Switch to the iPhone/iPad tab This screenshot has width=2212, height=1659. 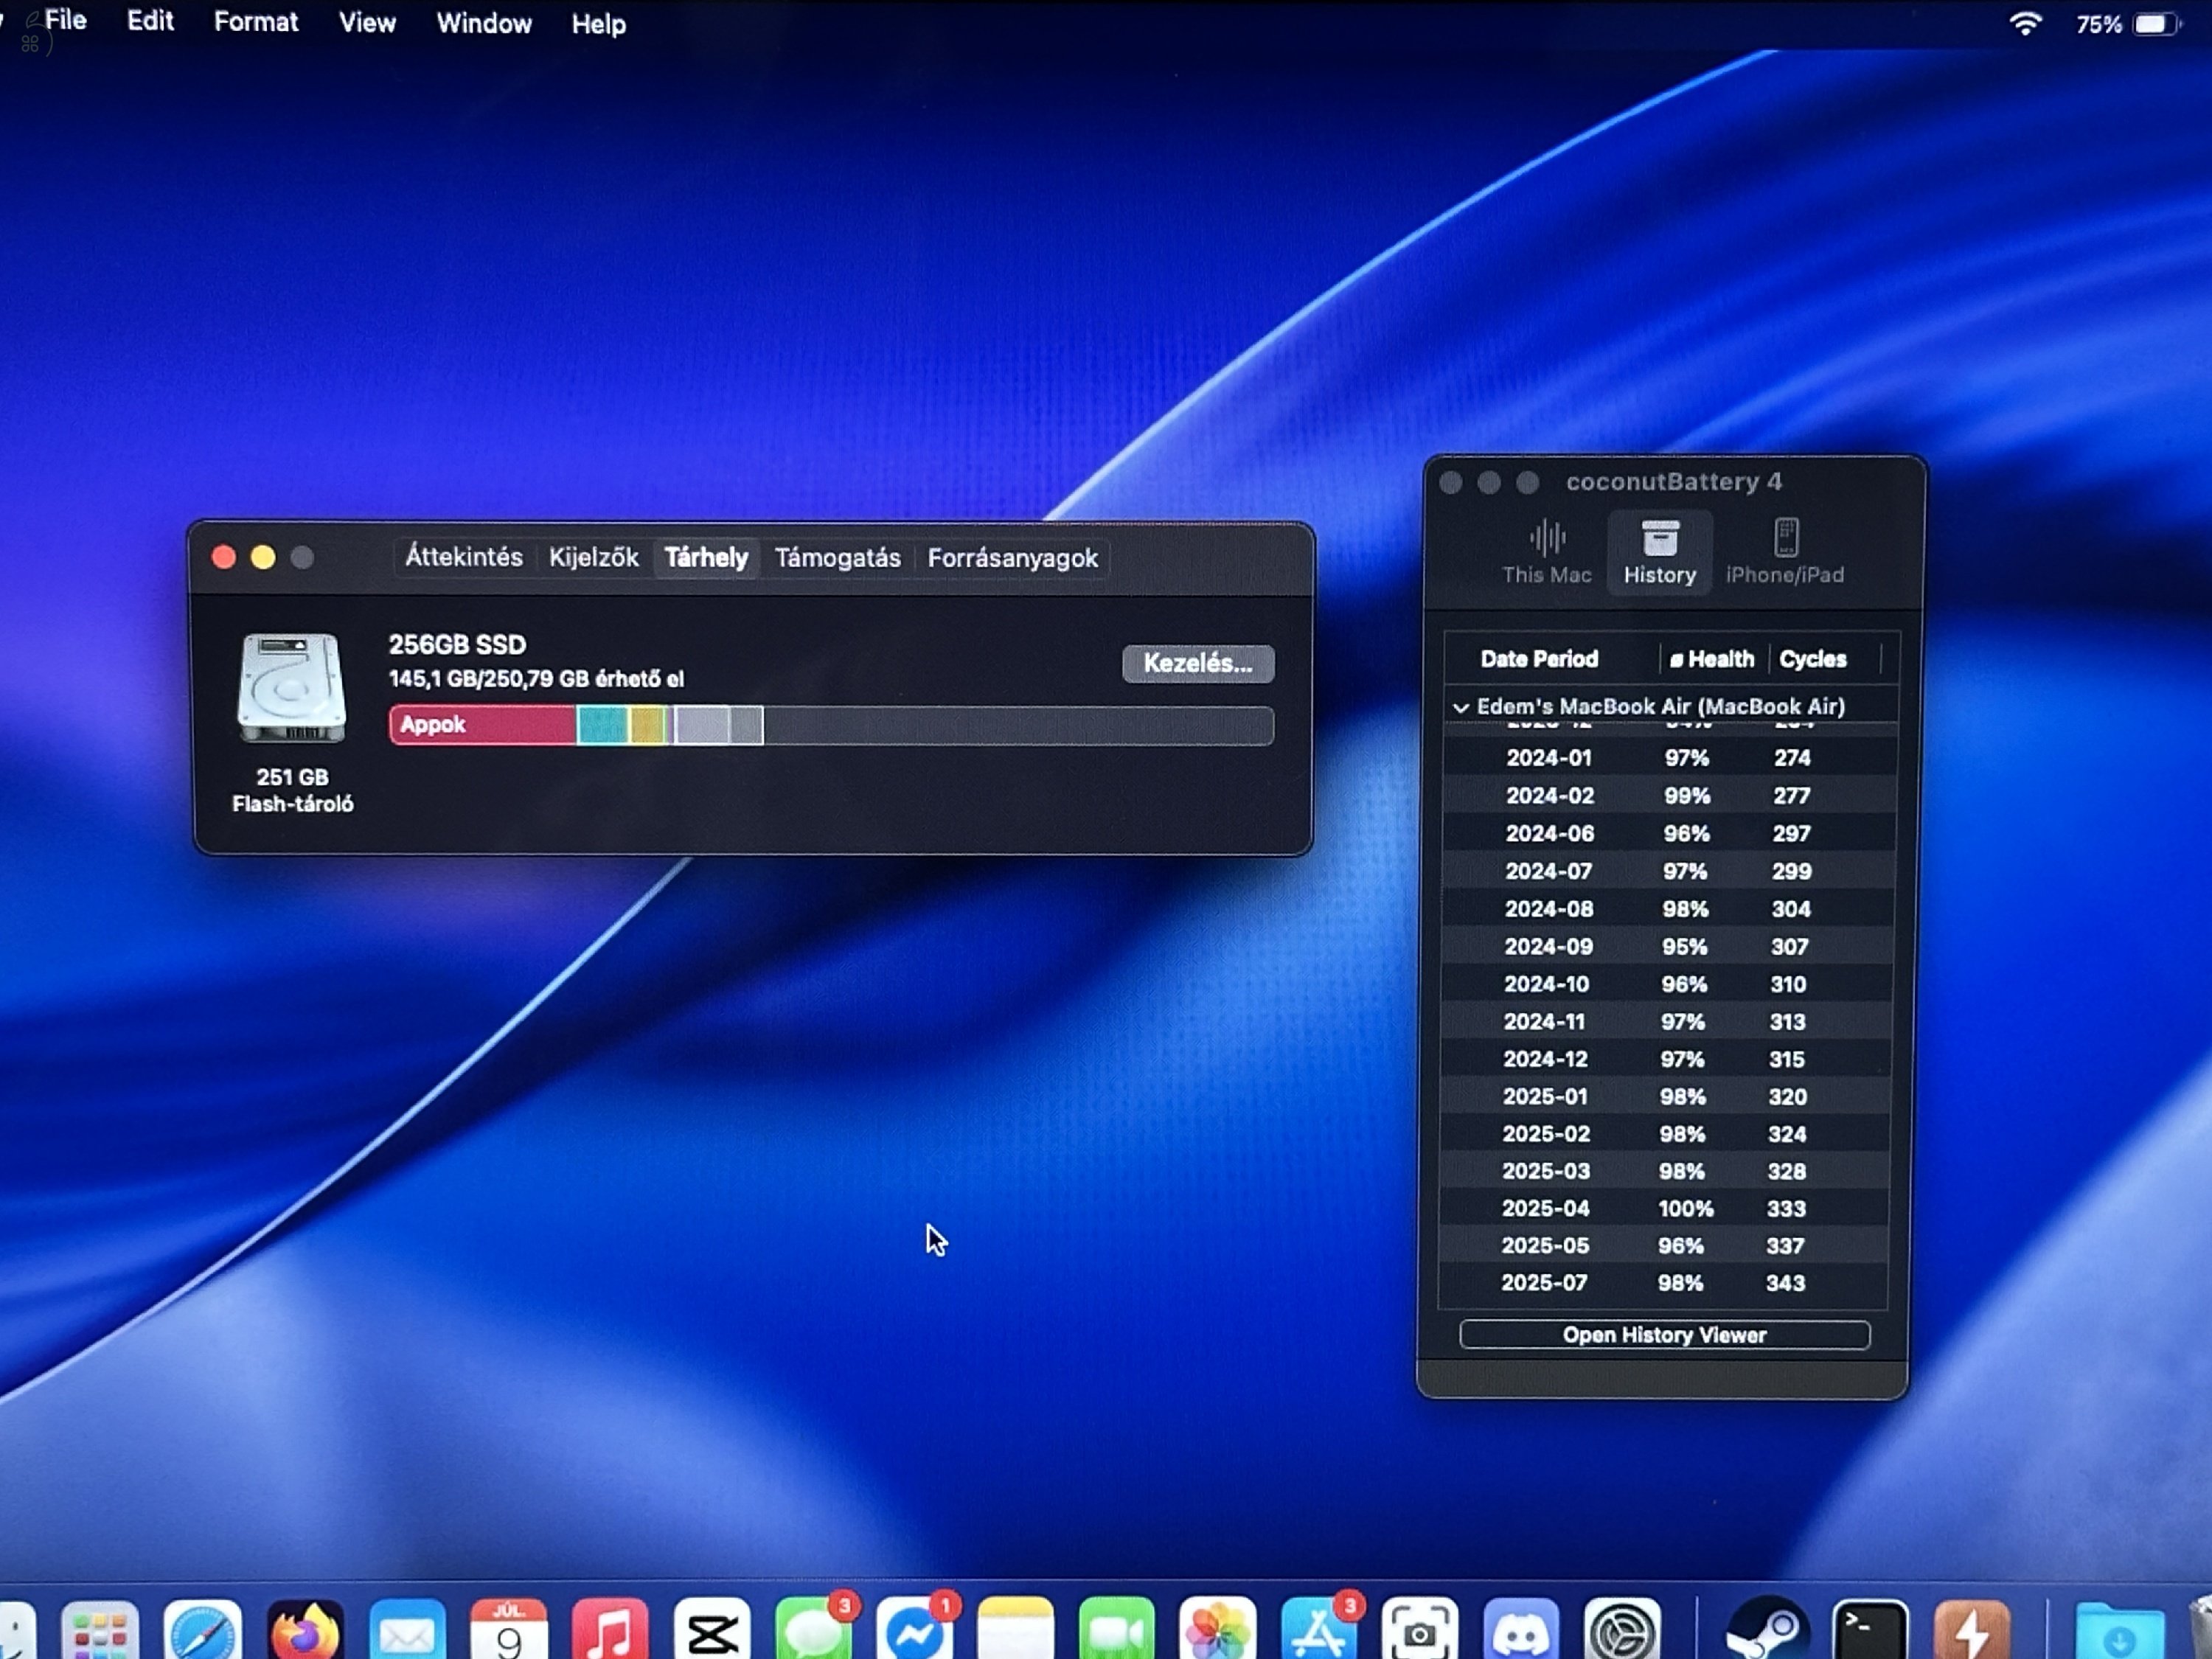click(x=1785, y=552)
